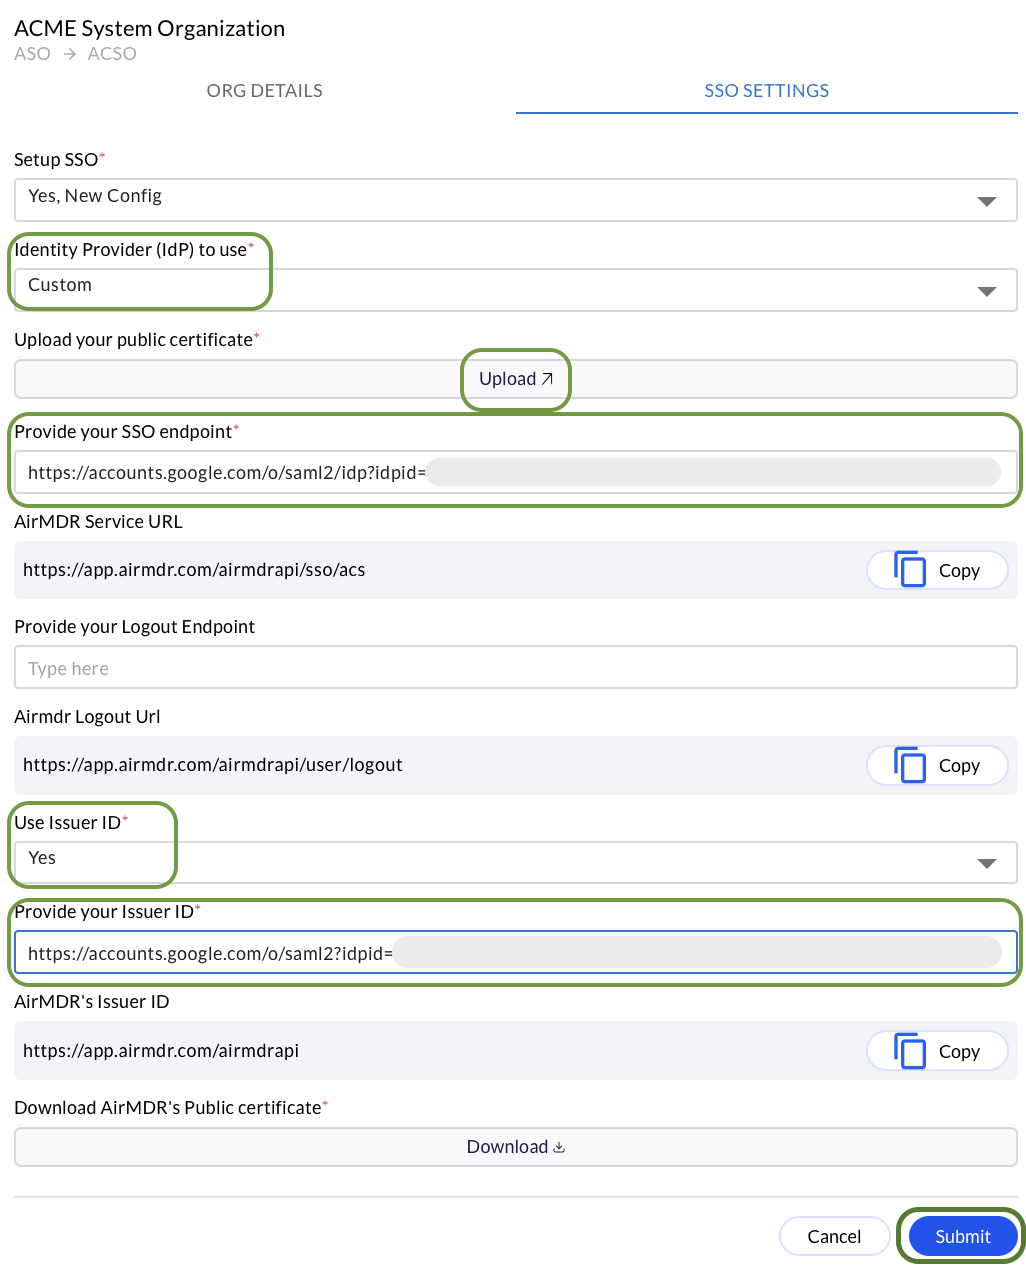Copy the AirMDR Service URL
This screenshot has width=1026, height=1268.
(936, 569)
